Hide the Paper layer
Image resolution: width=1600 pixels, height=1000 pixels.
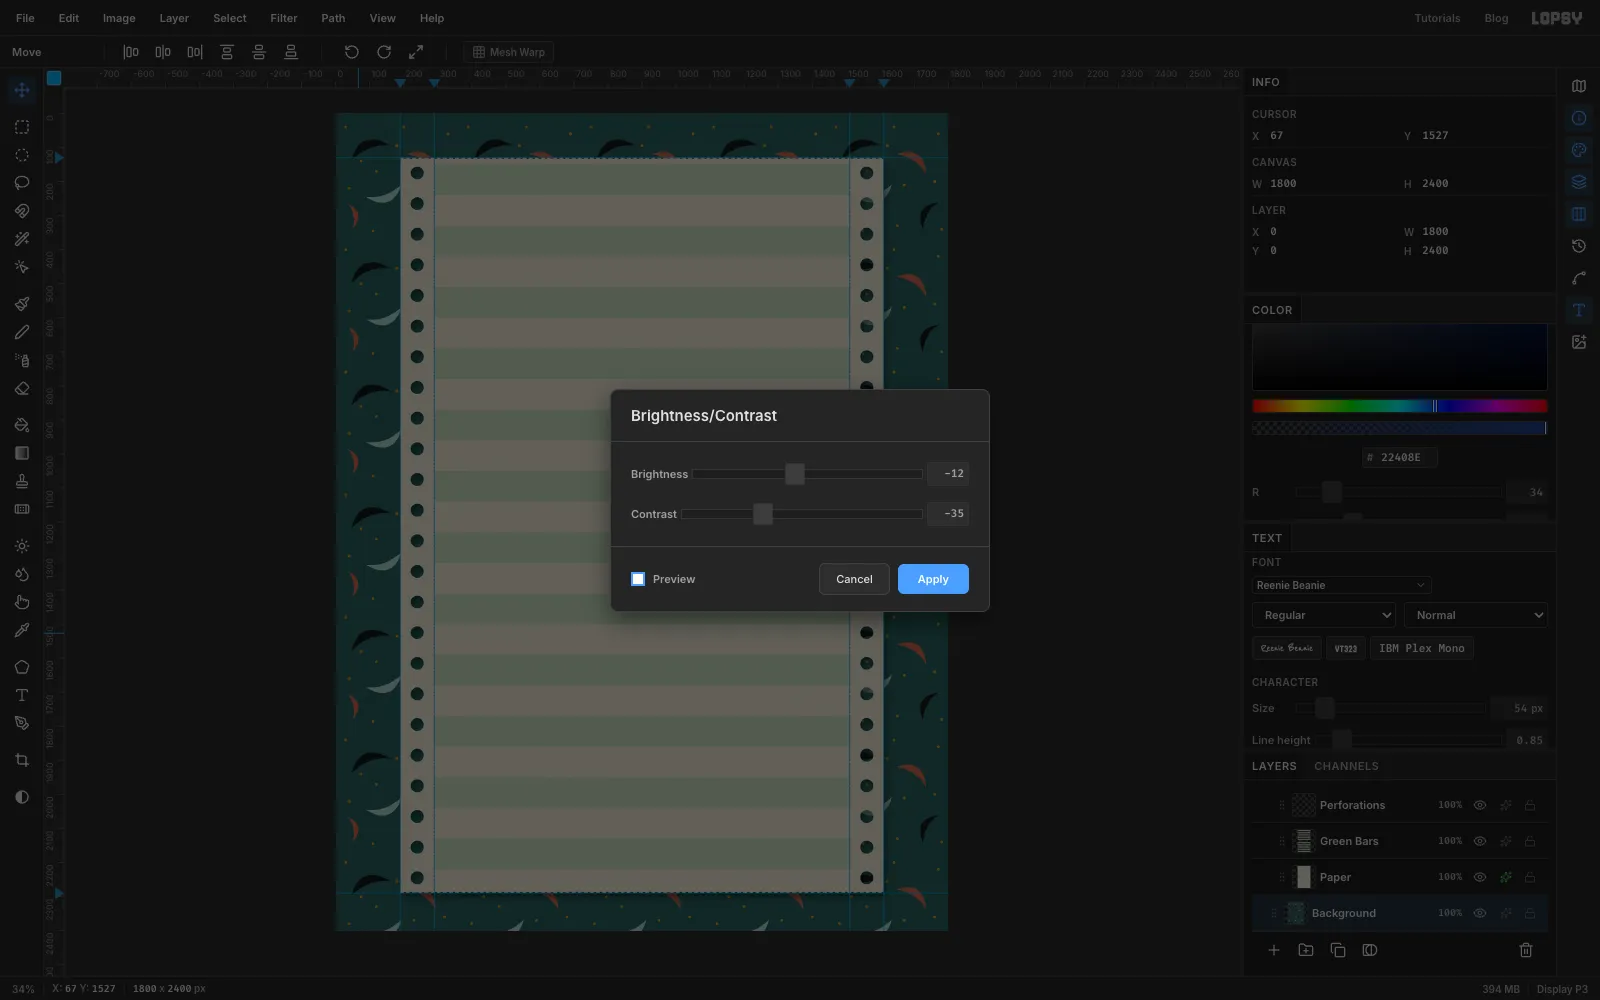point(1480,877)
